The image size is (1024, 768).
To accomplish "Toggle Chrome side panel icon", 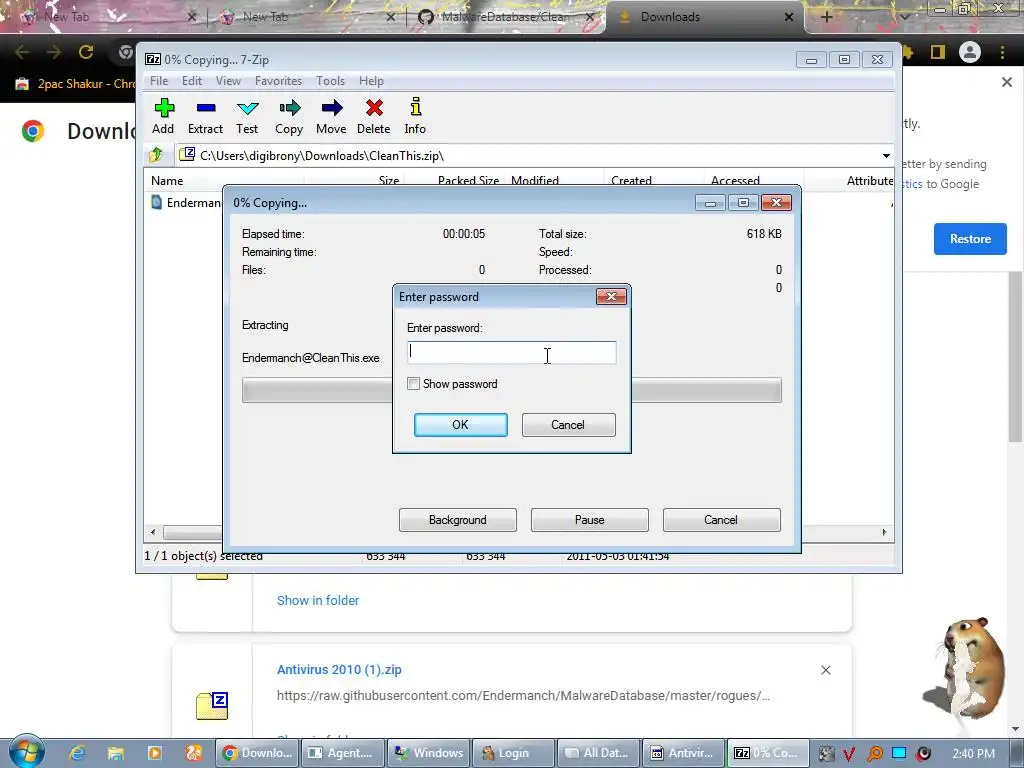I will tap(938, 52).
